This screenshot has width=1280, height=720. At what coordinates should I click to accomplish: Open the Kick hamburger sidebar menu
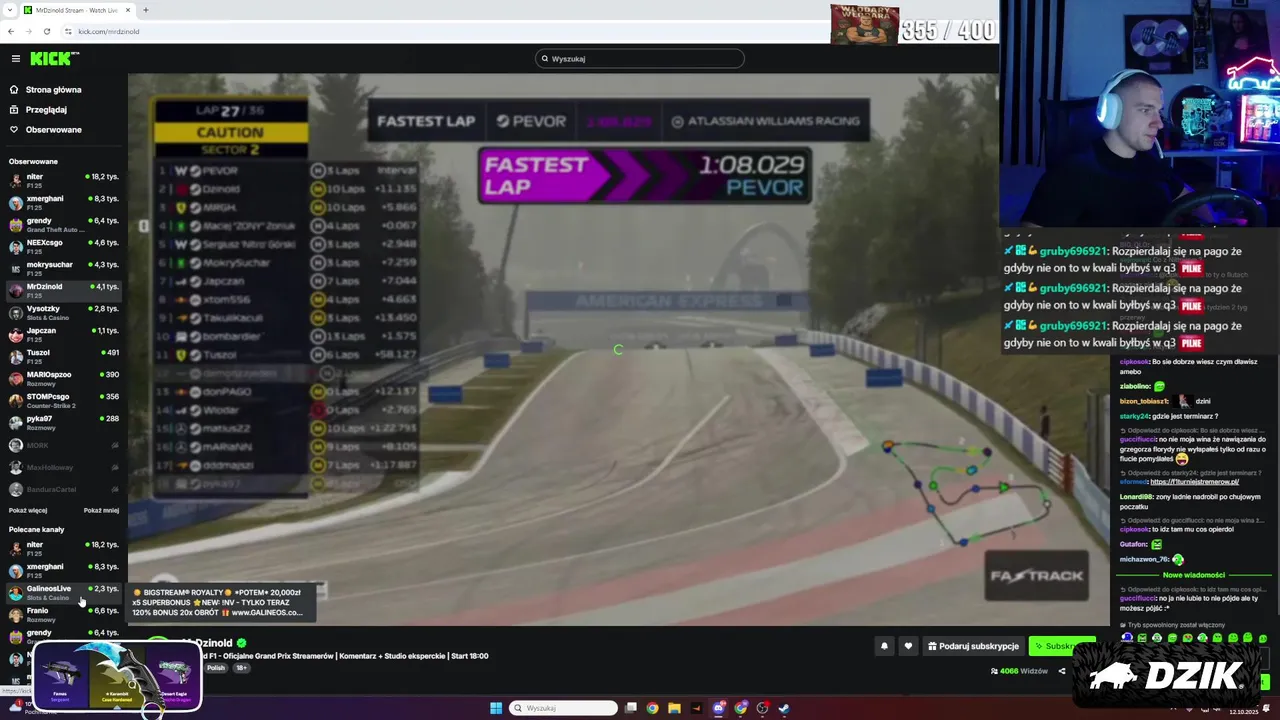click(15, 59)
